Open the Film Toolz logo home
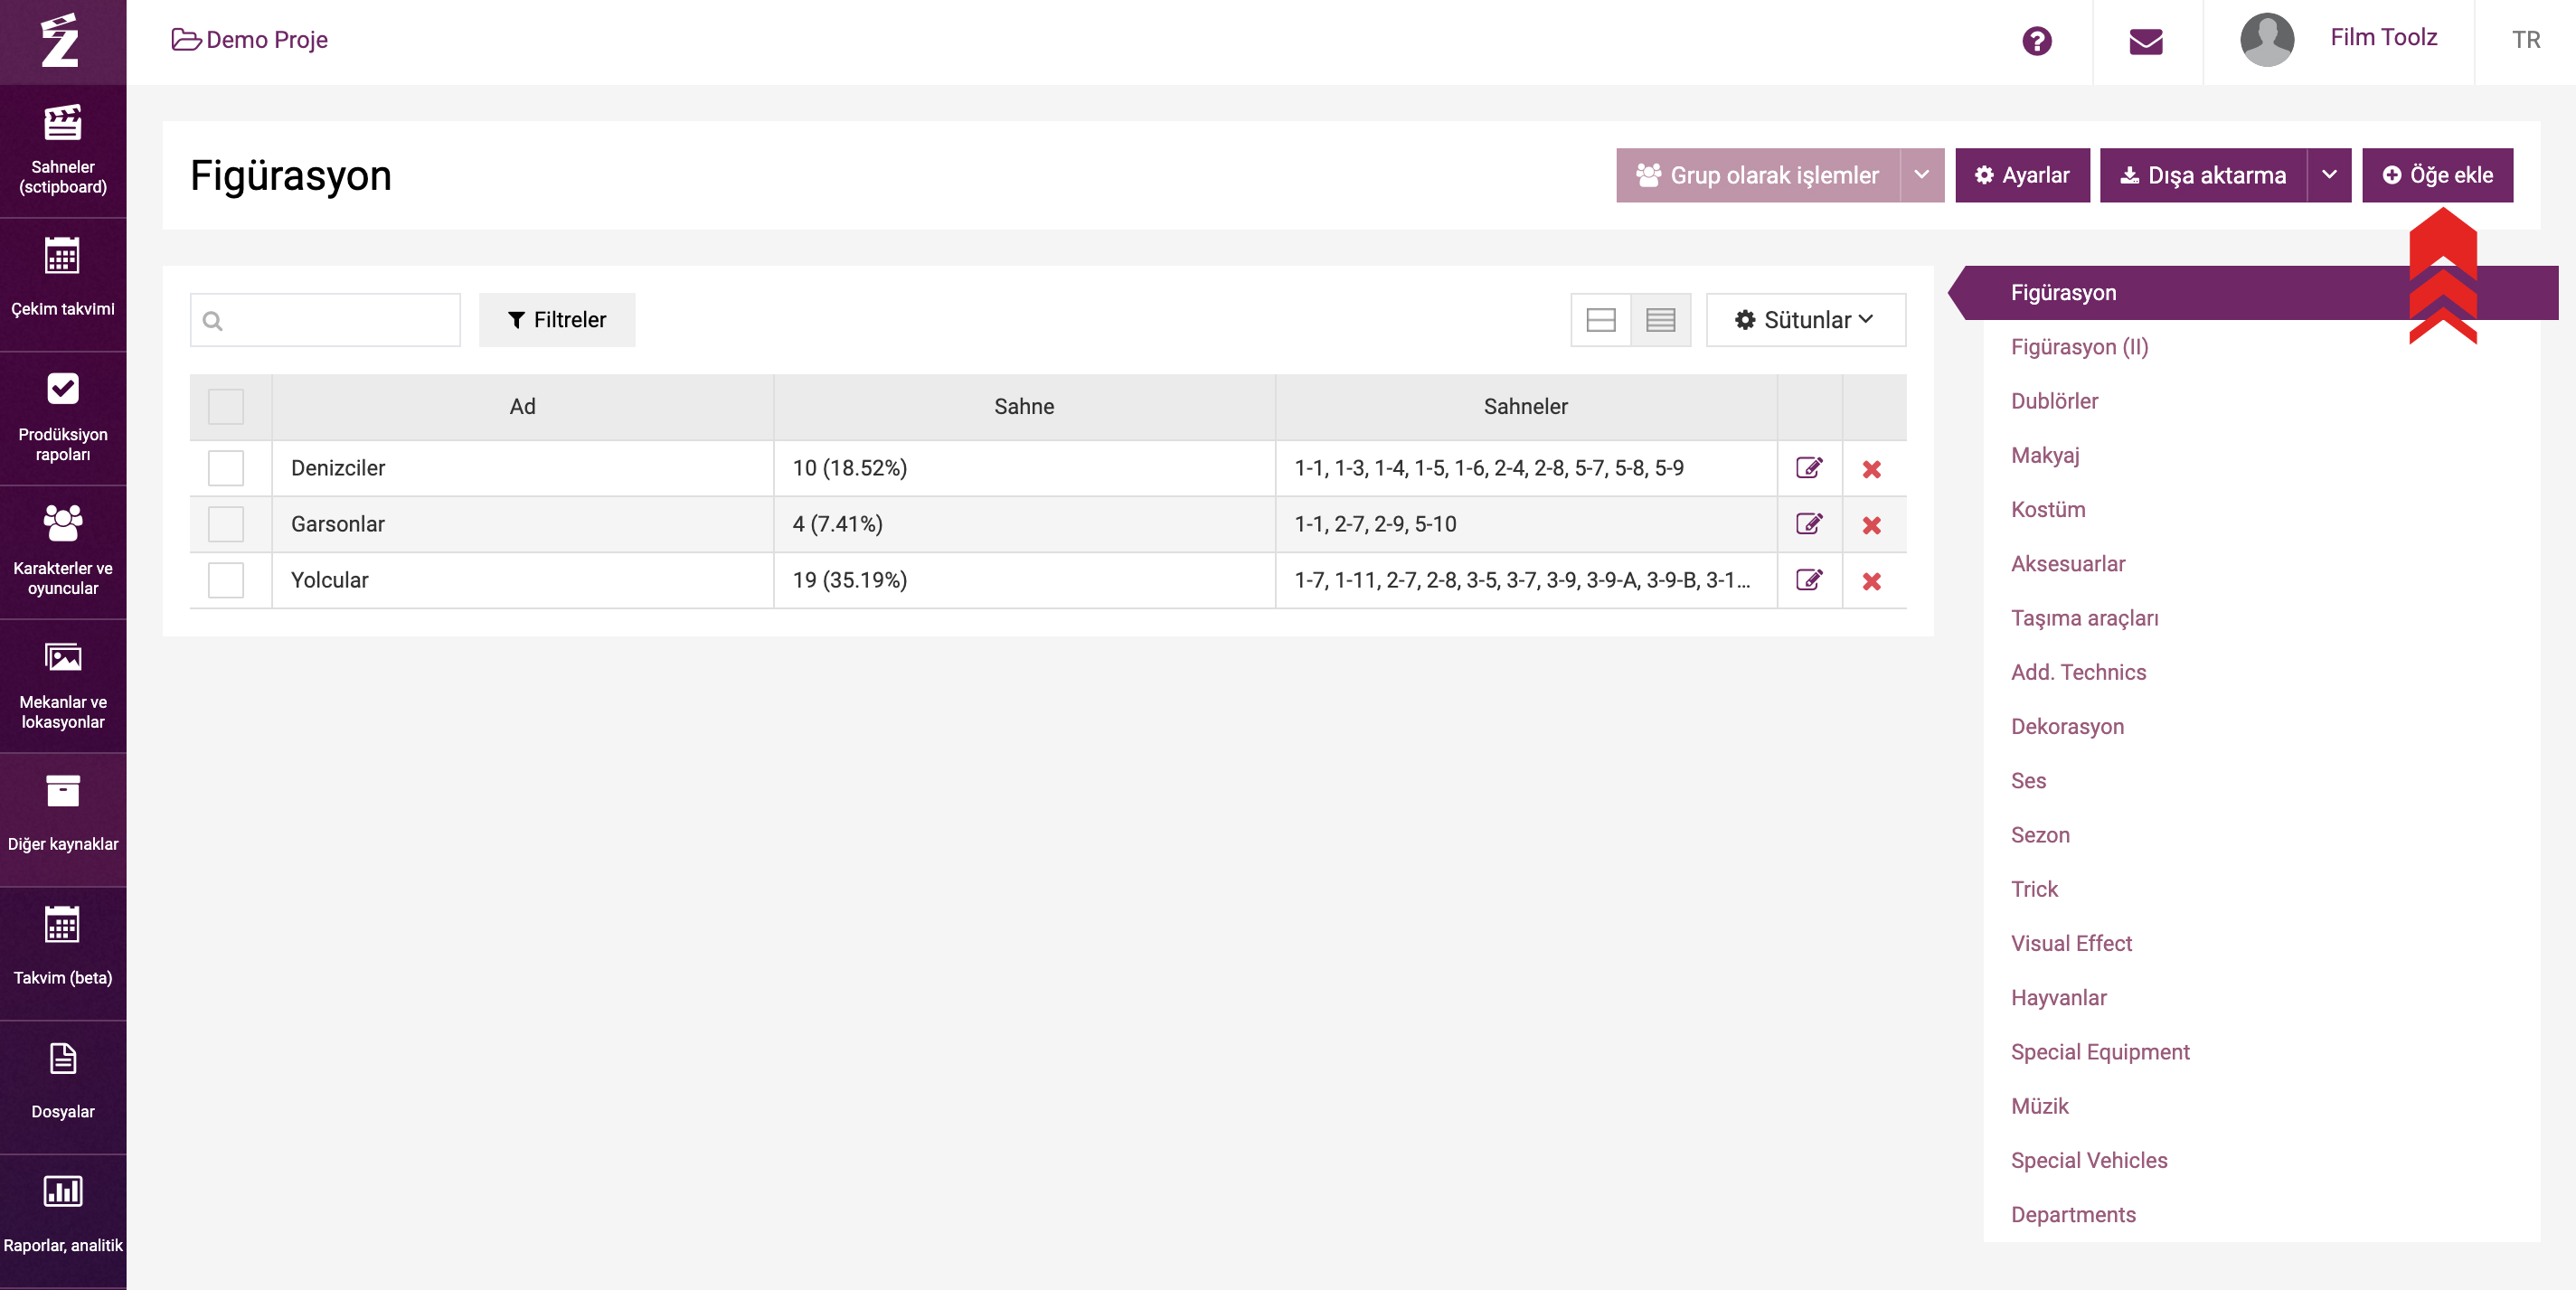 click(x=60, y=40)
